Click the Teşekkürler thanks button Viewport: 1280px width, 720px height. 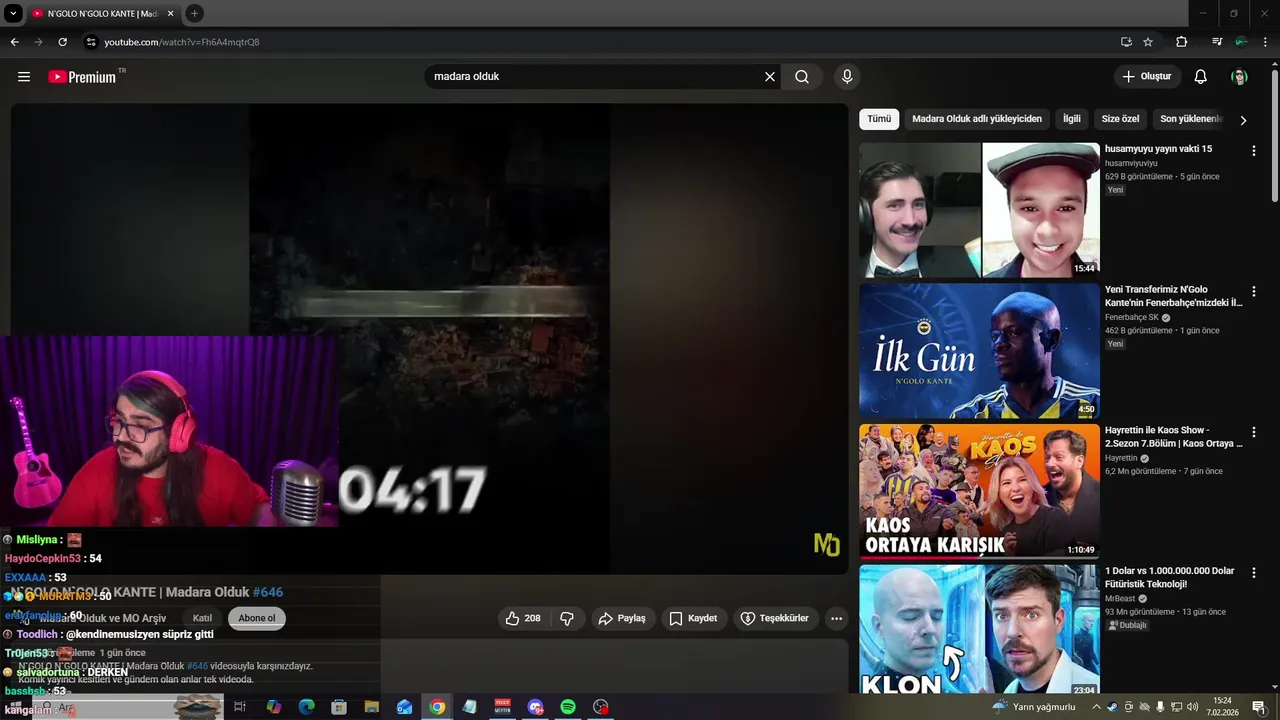coord(774,618)
